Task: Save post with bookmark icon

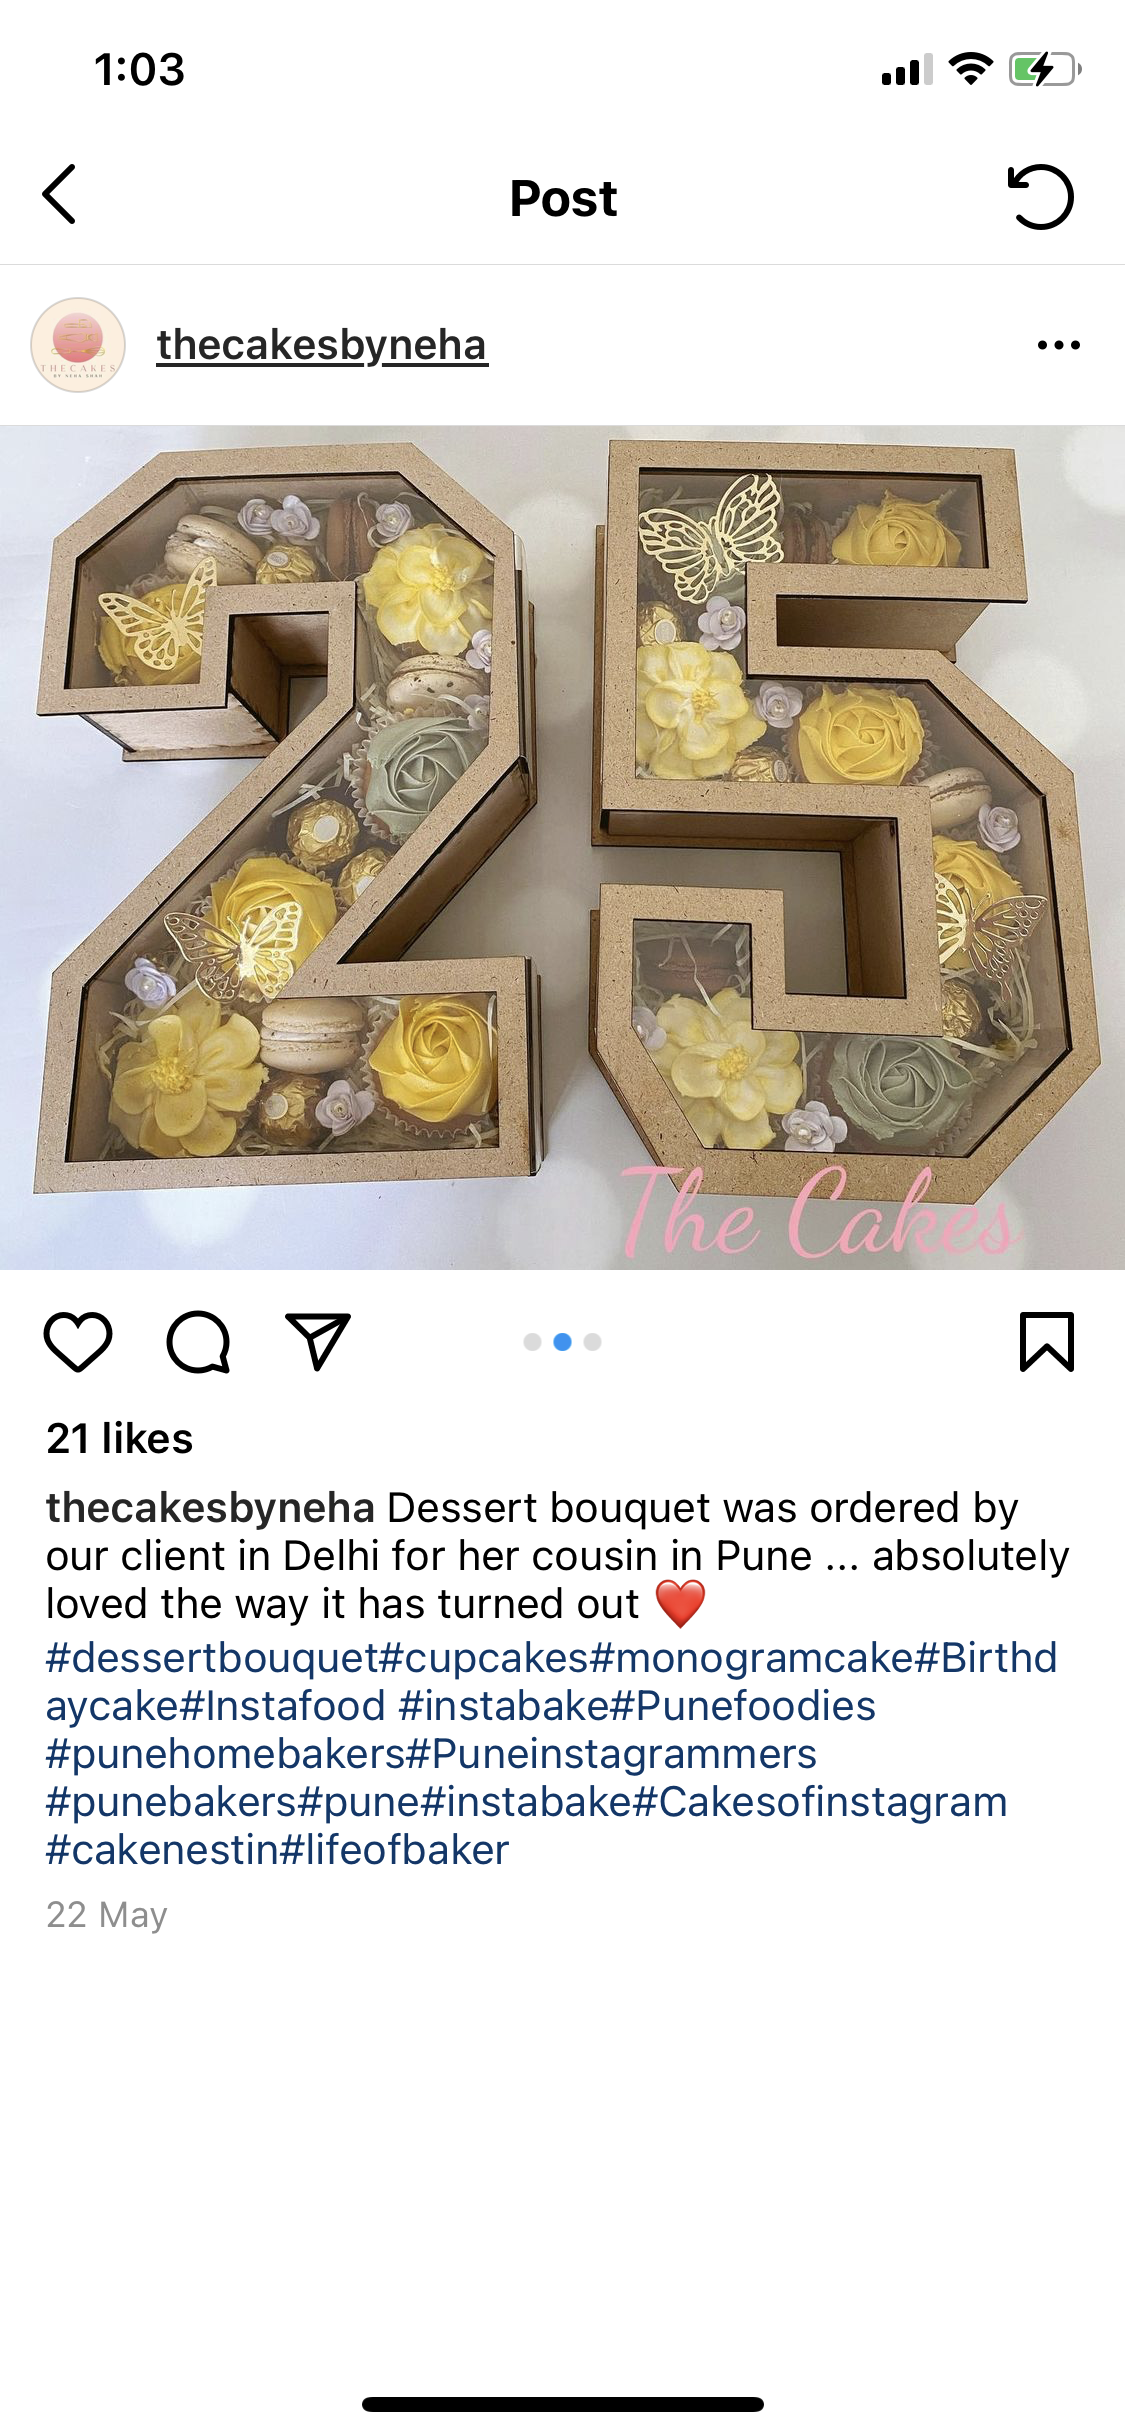Action: (x=1047, y=1341)
